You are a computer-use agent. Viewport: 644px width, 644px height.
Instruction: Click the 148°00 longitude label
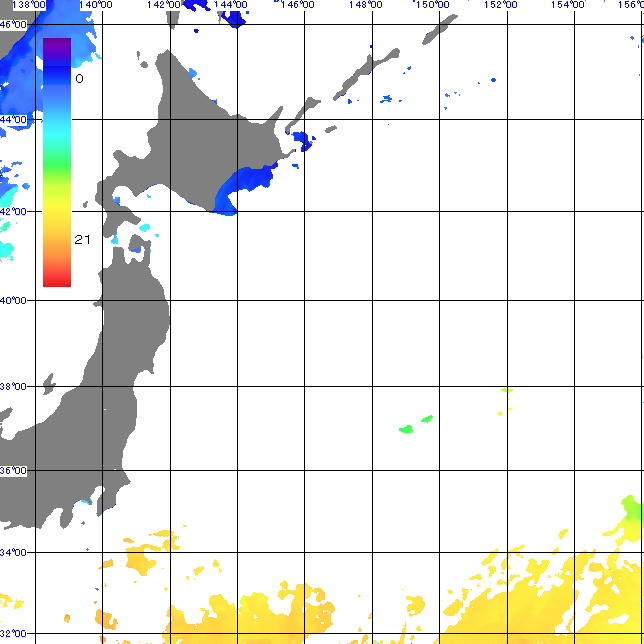click(366, 5)
